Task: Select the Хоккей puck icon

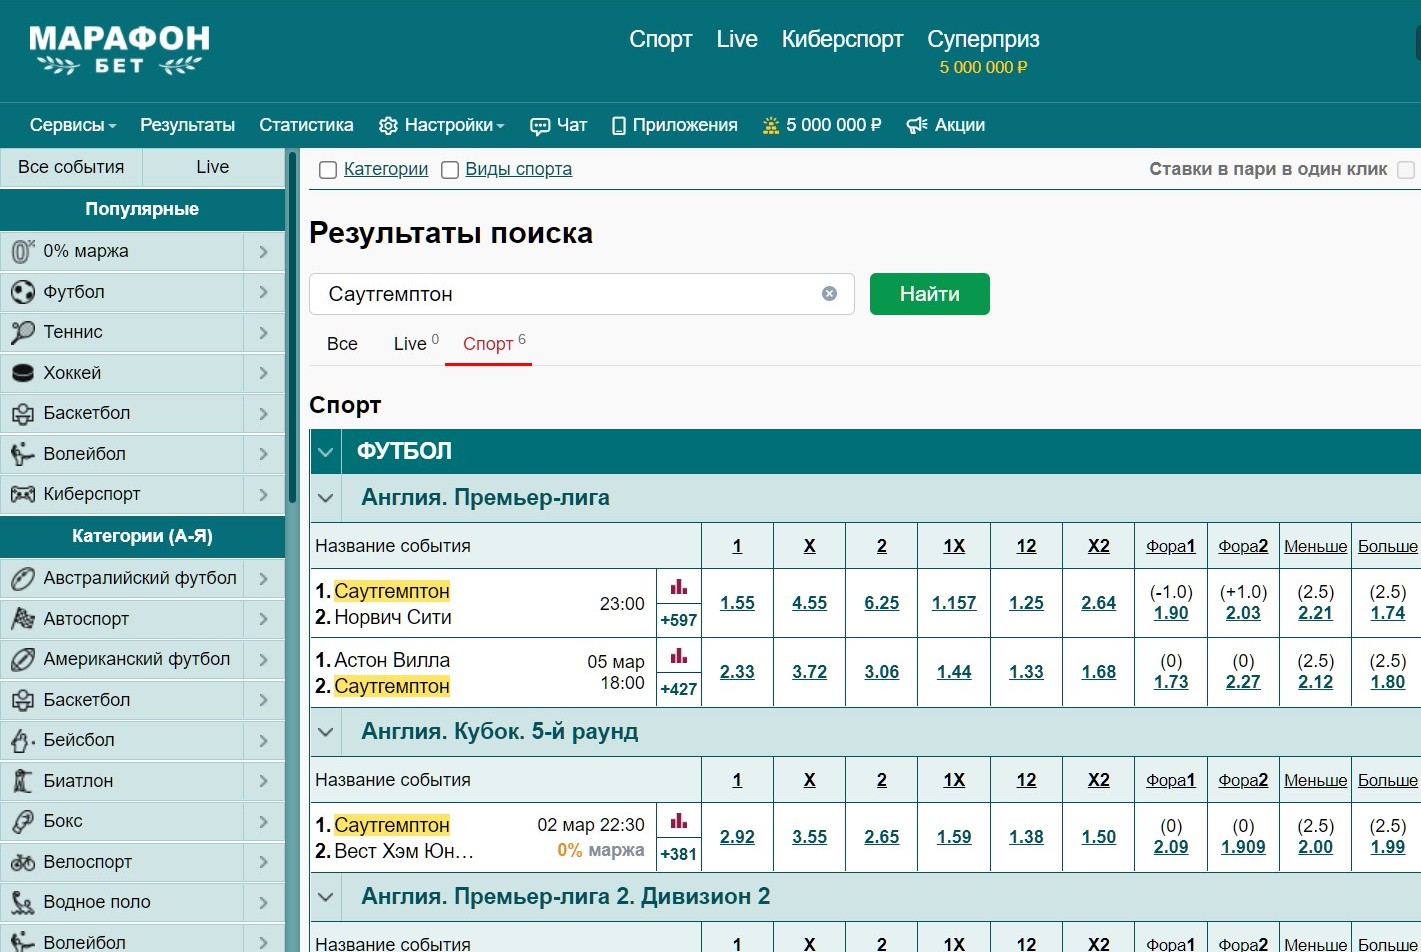Action: click(x=22, y=373)
